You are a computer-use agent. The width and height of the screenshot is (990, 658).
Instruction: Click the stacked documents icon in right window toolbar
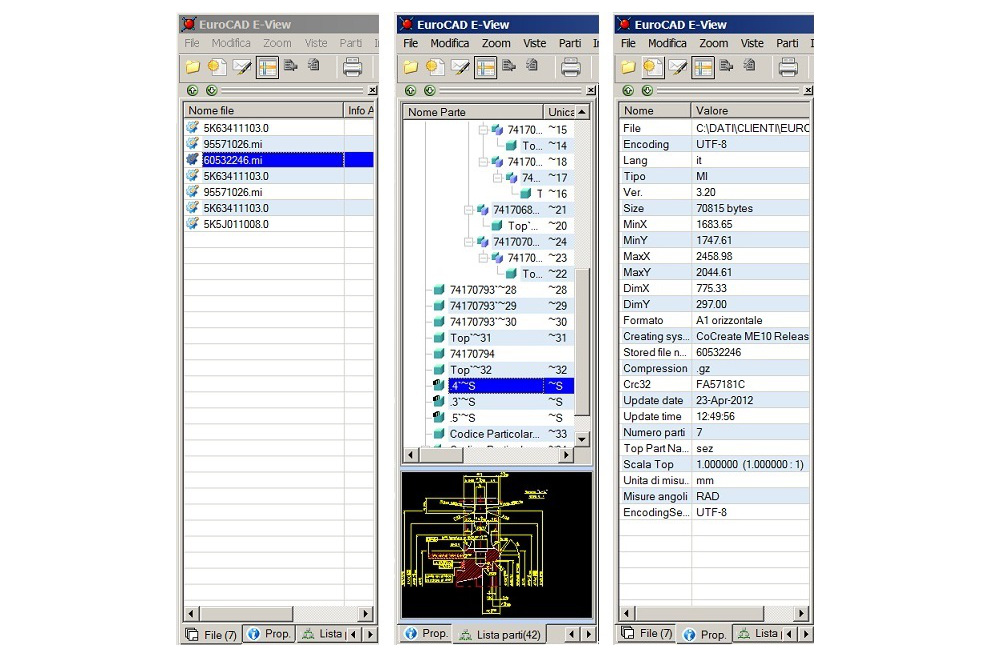(x=749, y=64)
